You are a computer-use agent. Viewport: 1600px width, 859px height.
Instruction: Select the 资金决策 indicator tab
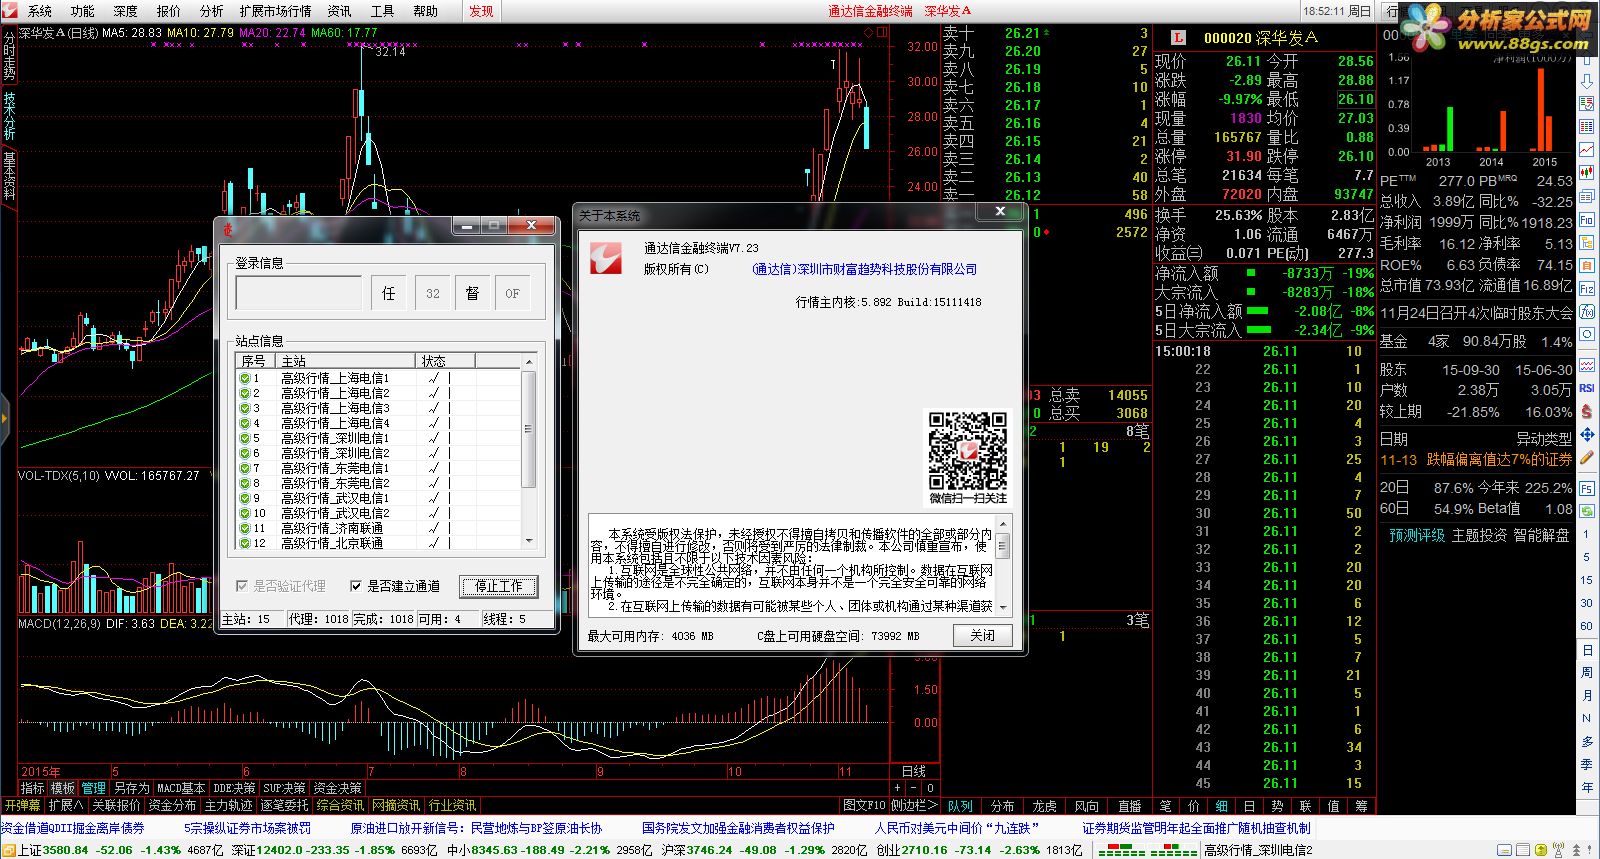(337, 788)
